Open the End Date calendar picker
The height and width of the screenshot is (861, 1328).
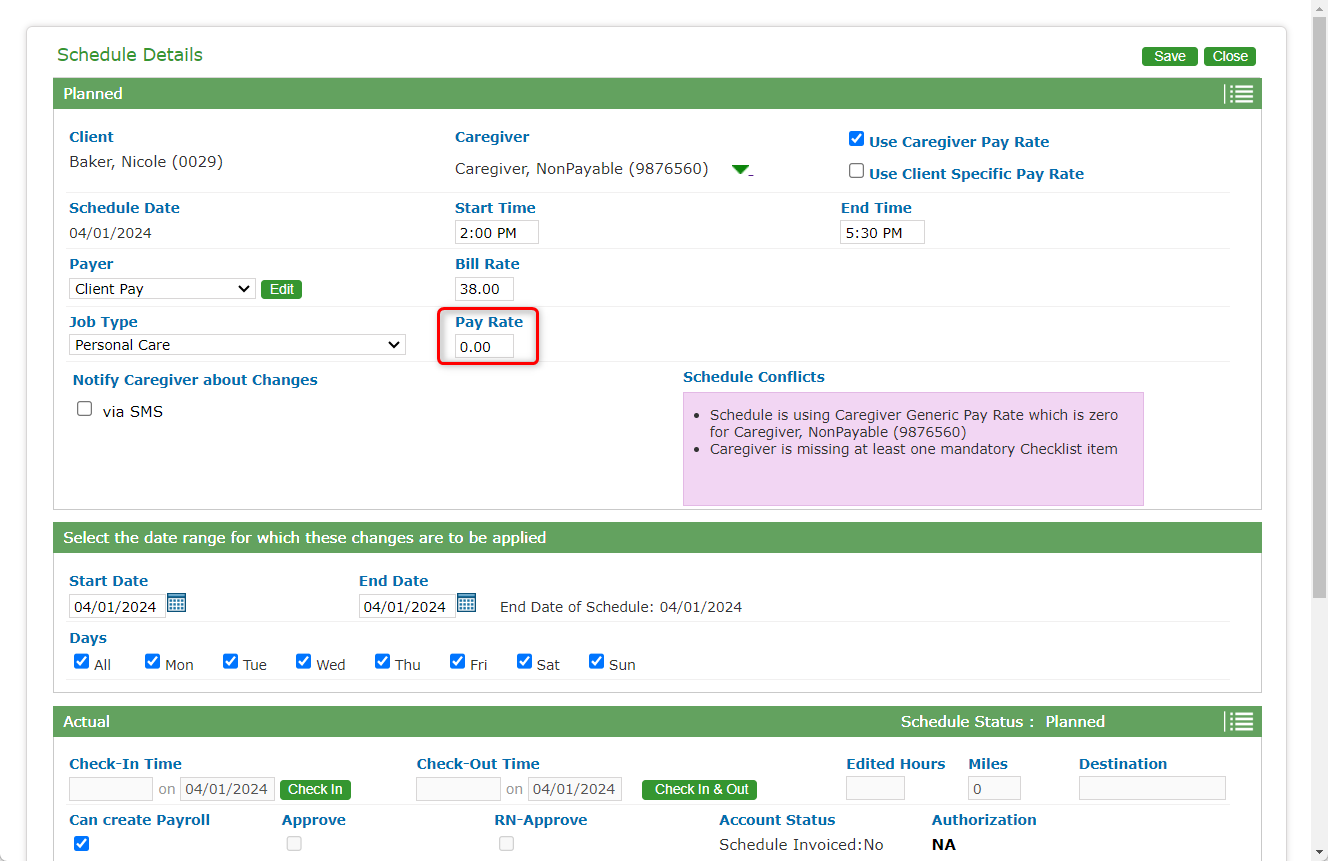click(x=467, y=603)
